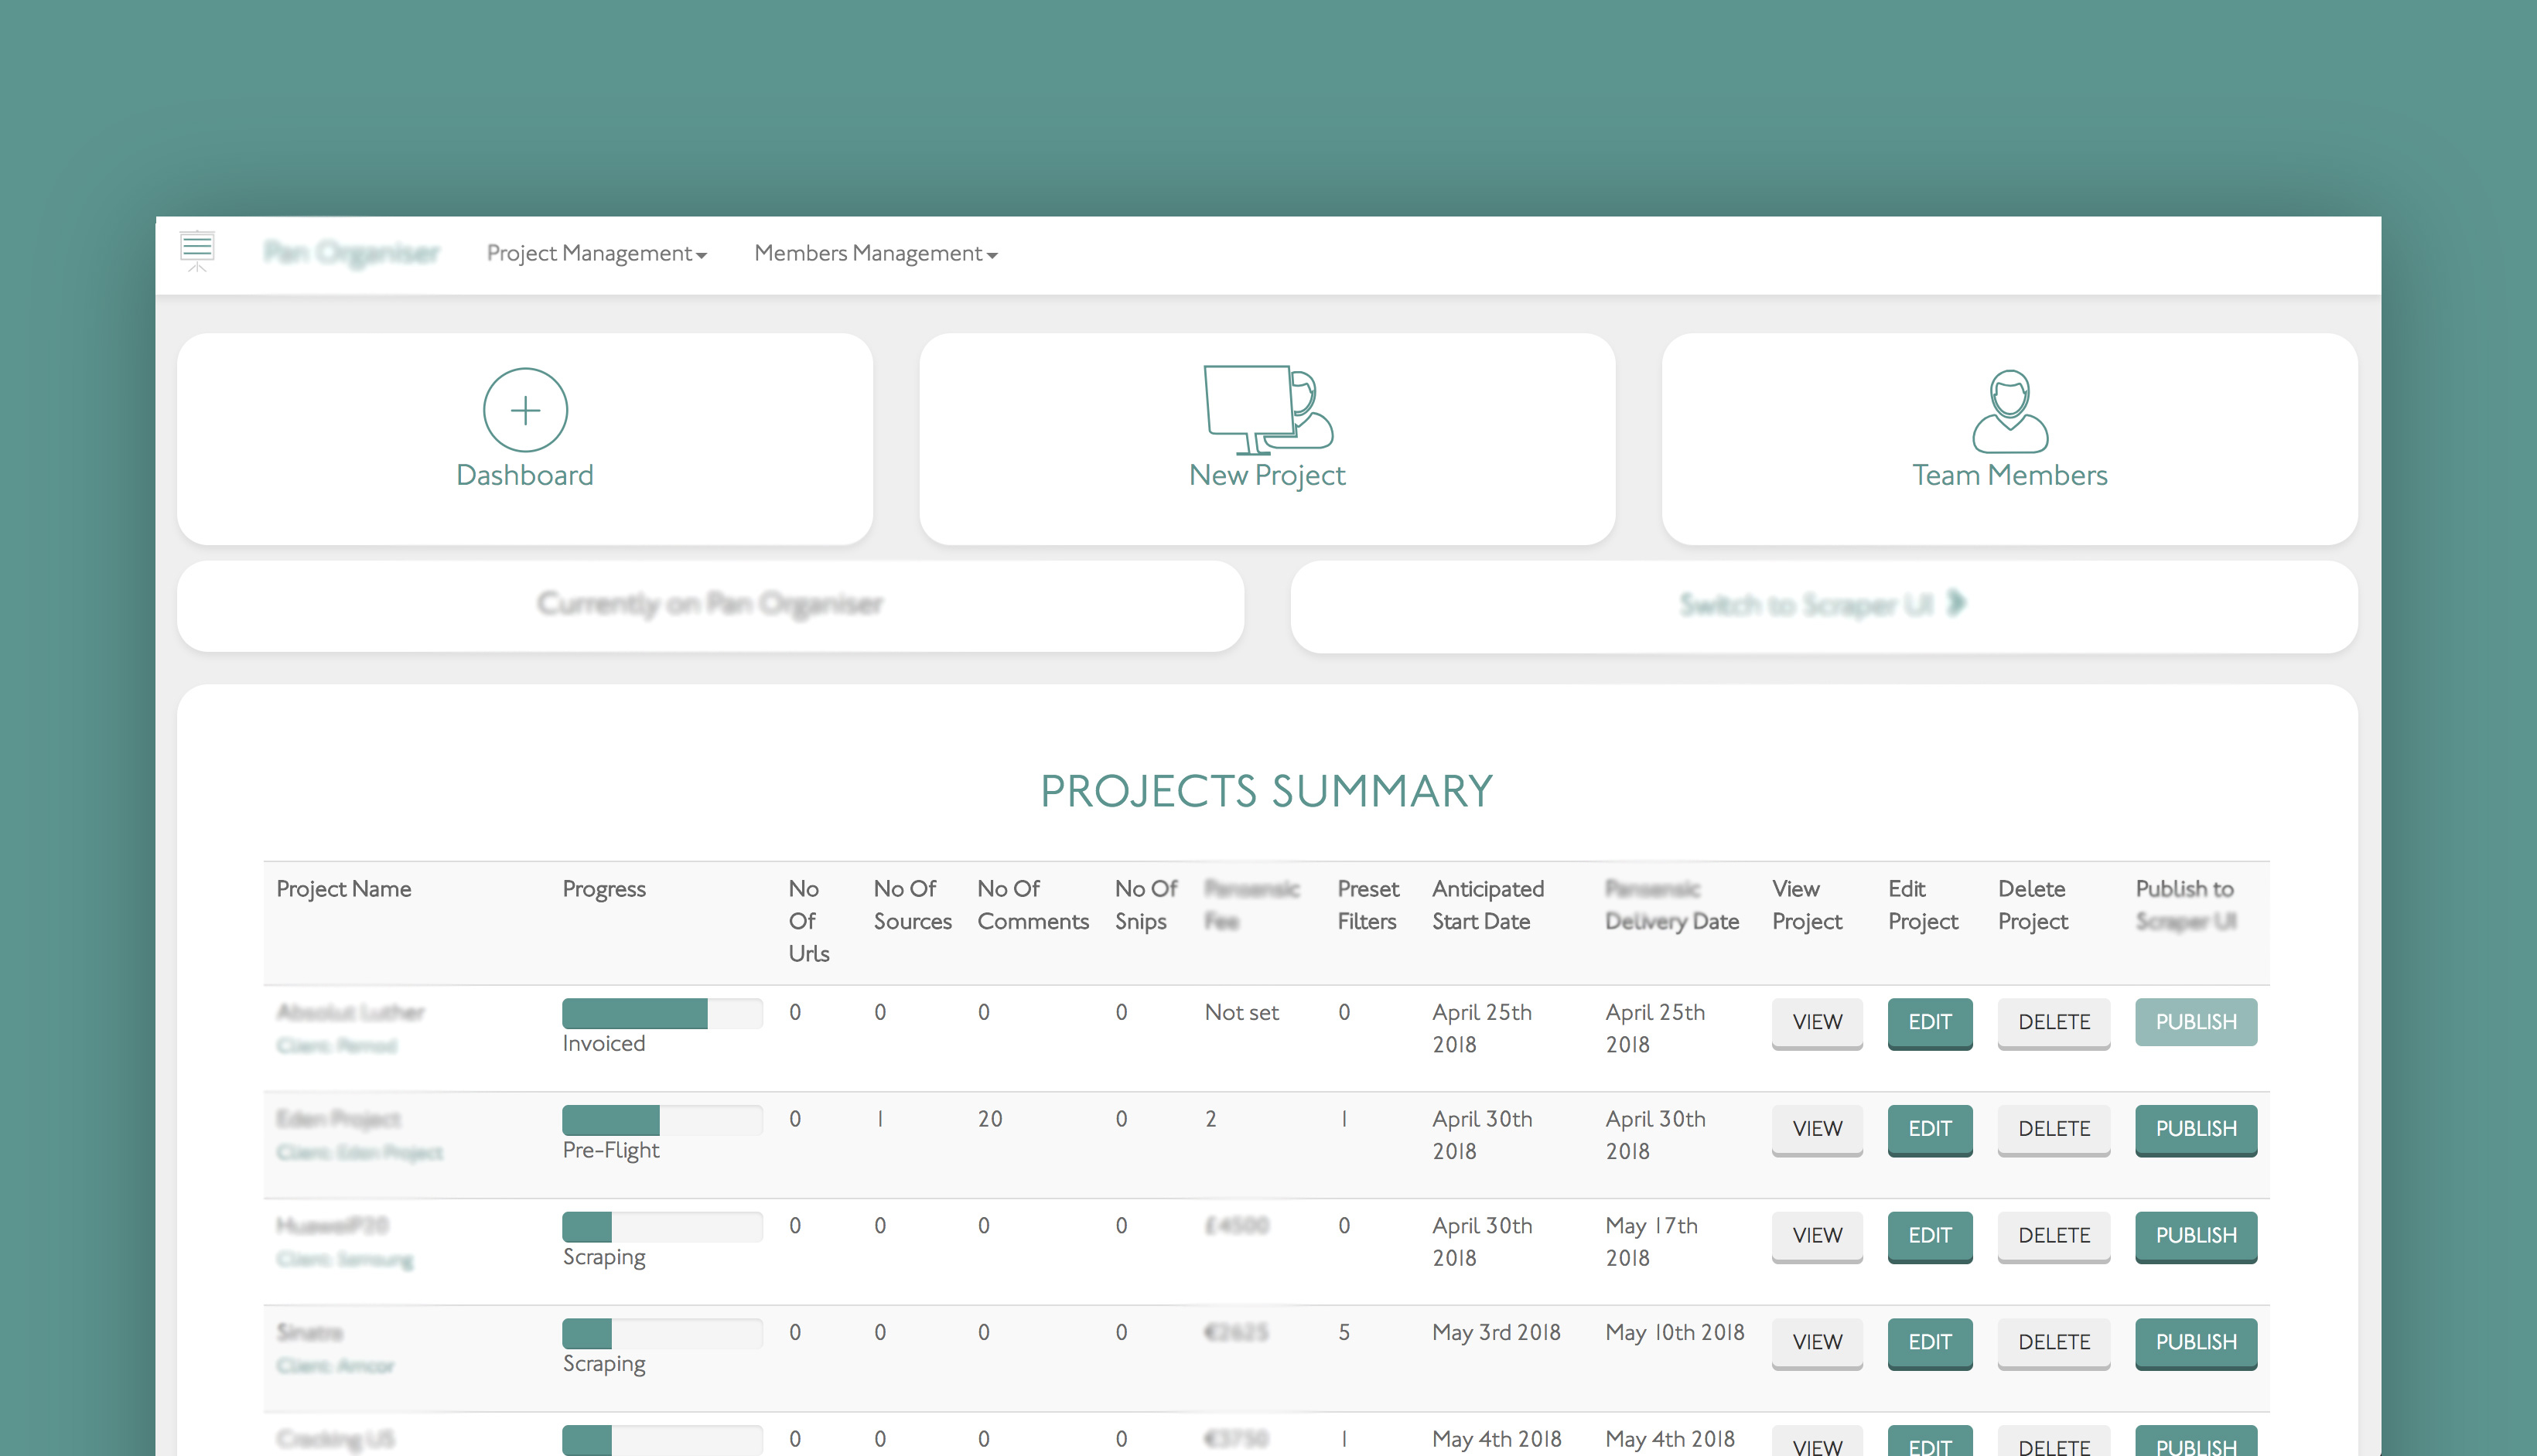
Task: Click the Not set fee value
Action: pyautogui.click(x=1241, y=1012)
